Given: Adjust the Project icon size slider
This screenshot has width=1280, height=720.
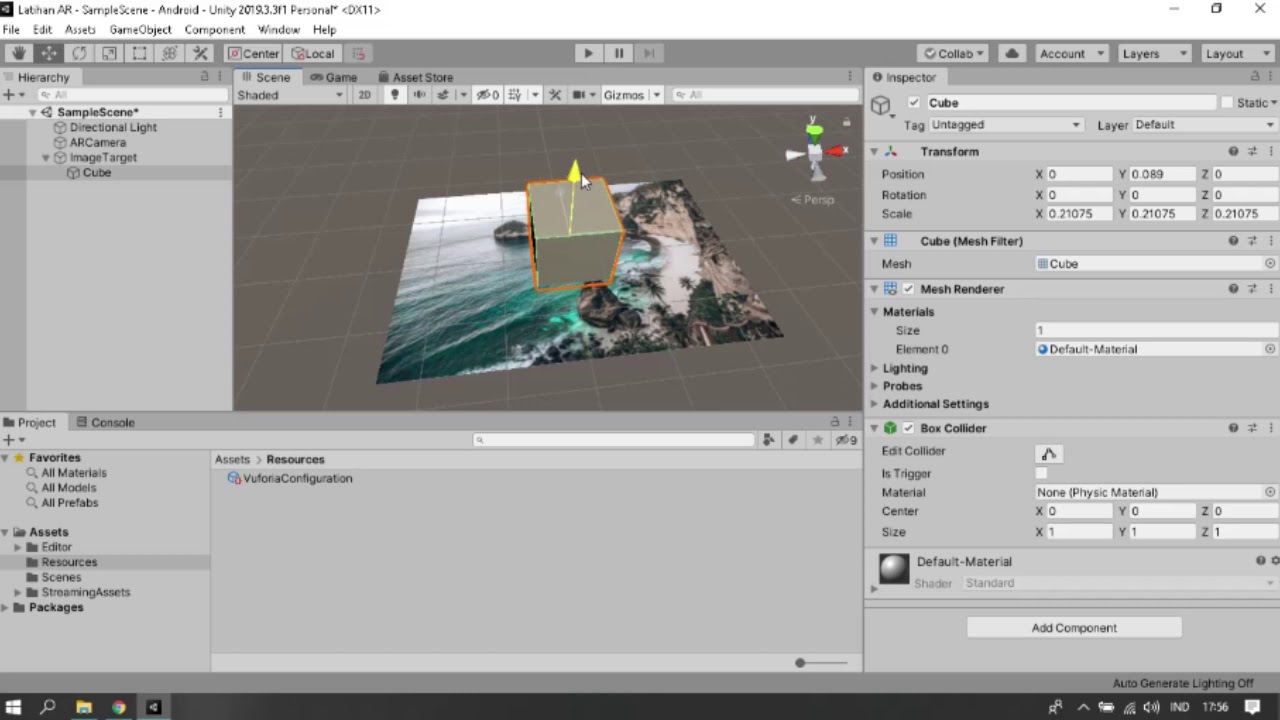Looking at the screenshot, I should (800, 663).
